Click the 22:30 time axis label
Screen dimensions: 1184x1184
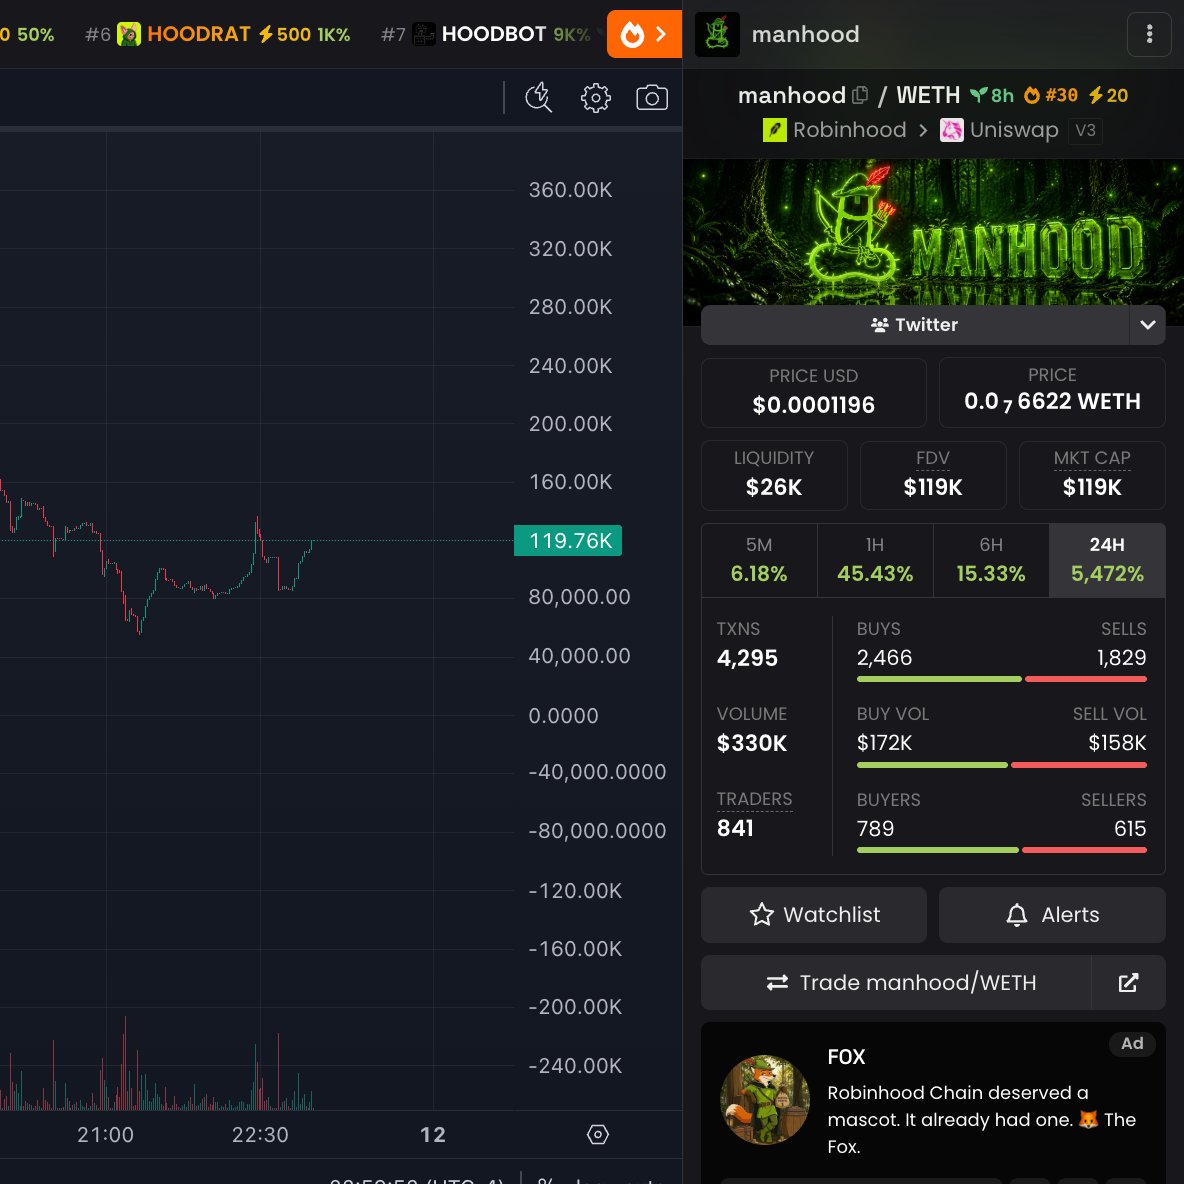pyautogui.click(x=260, y=1134)
